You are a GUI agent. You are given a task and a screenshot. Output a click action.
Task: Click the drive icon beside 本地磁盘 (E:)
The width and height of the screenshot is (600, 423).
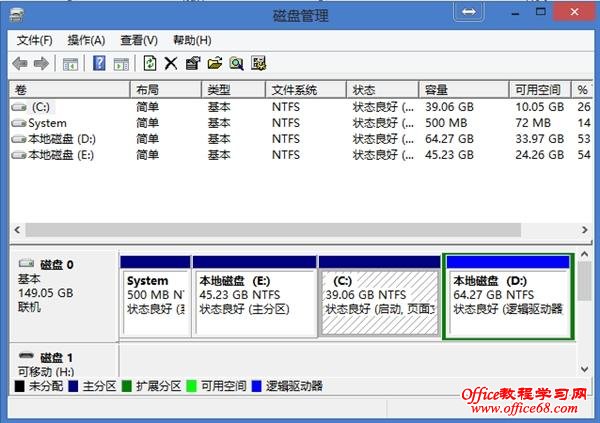pos(19,155)
